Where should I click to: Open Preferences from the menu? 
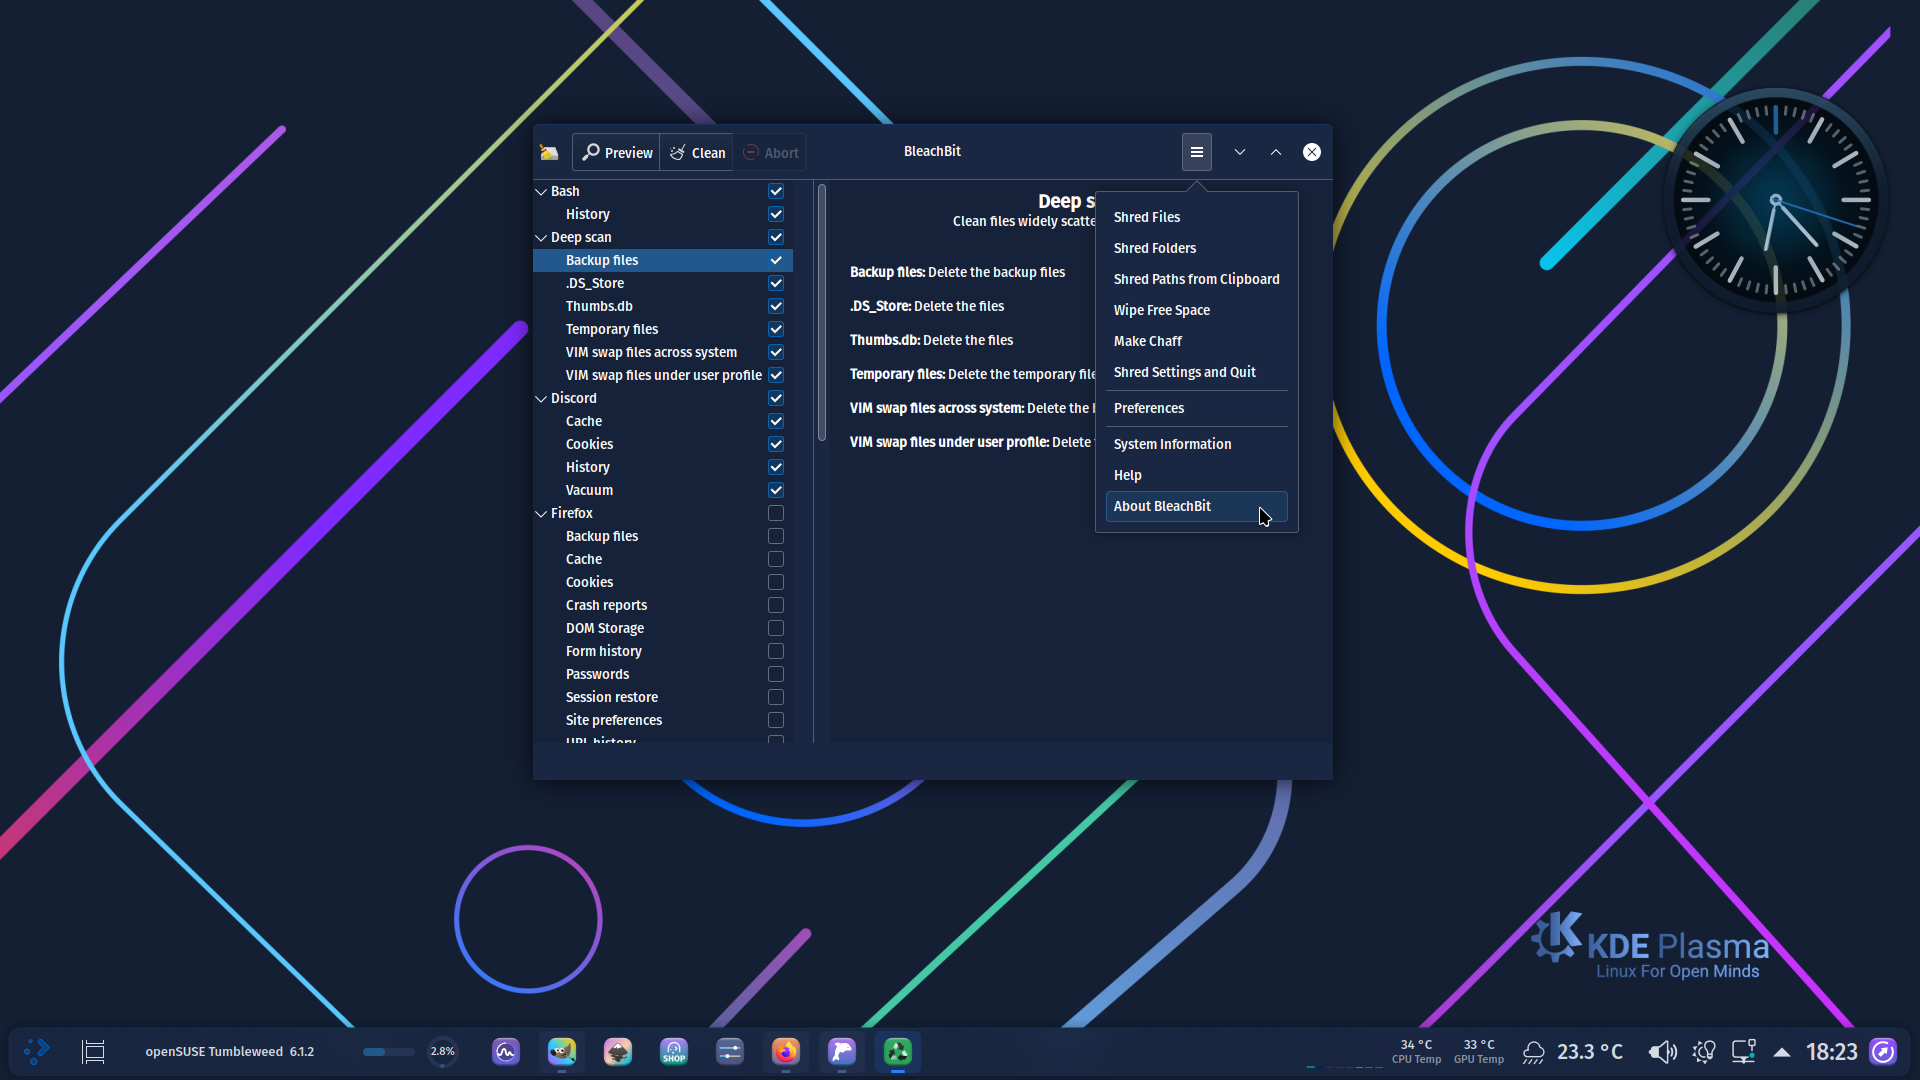(x=1196, y=408)
